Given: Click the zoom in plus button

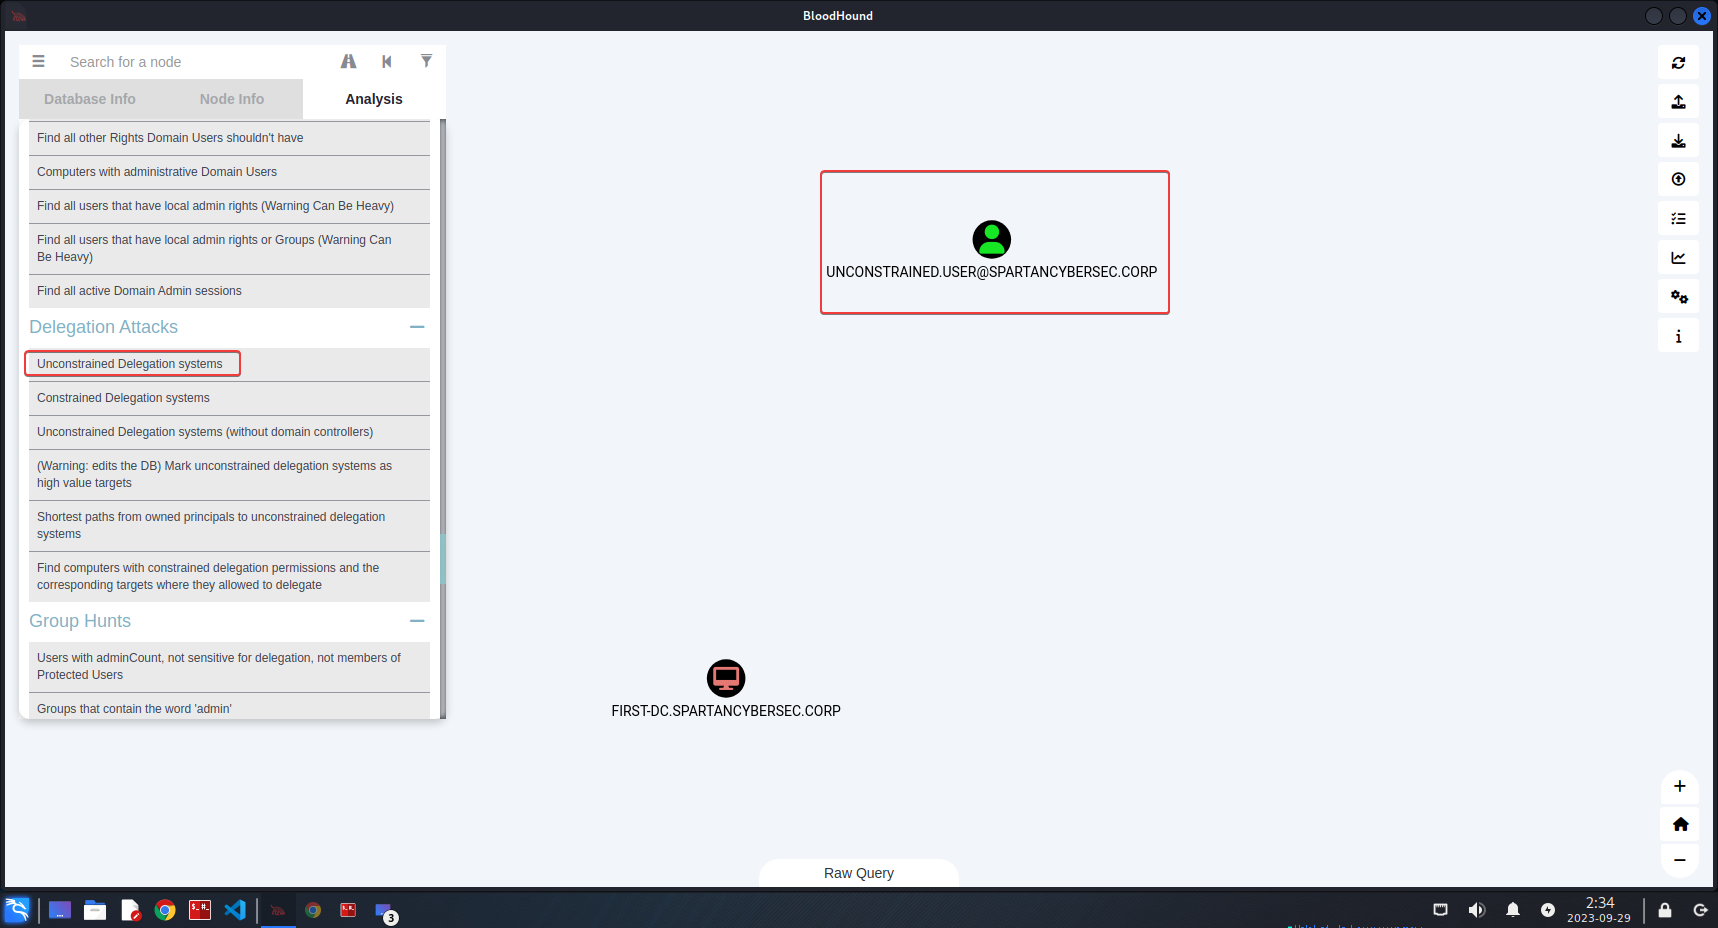Looking at the screenshot, I should pyautogui.click(x=1679, y=786).
